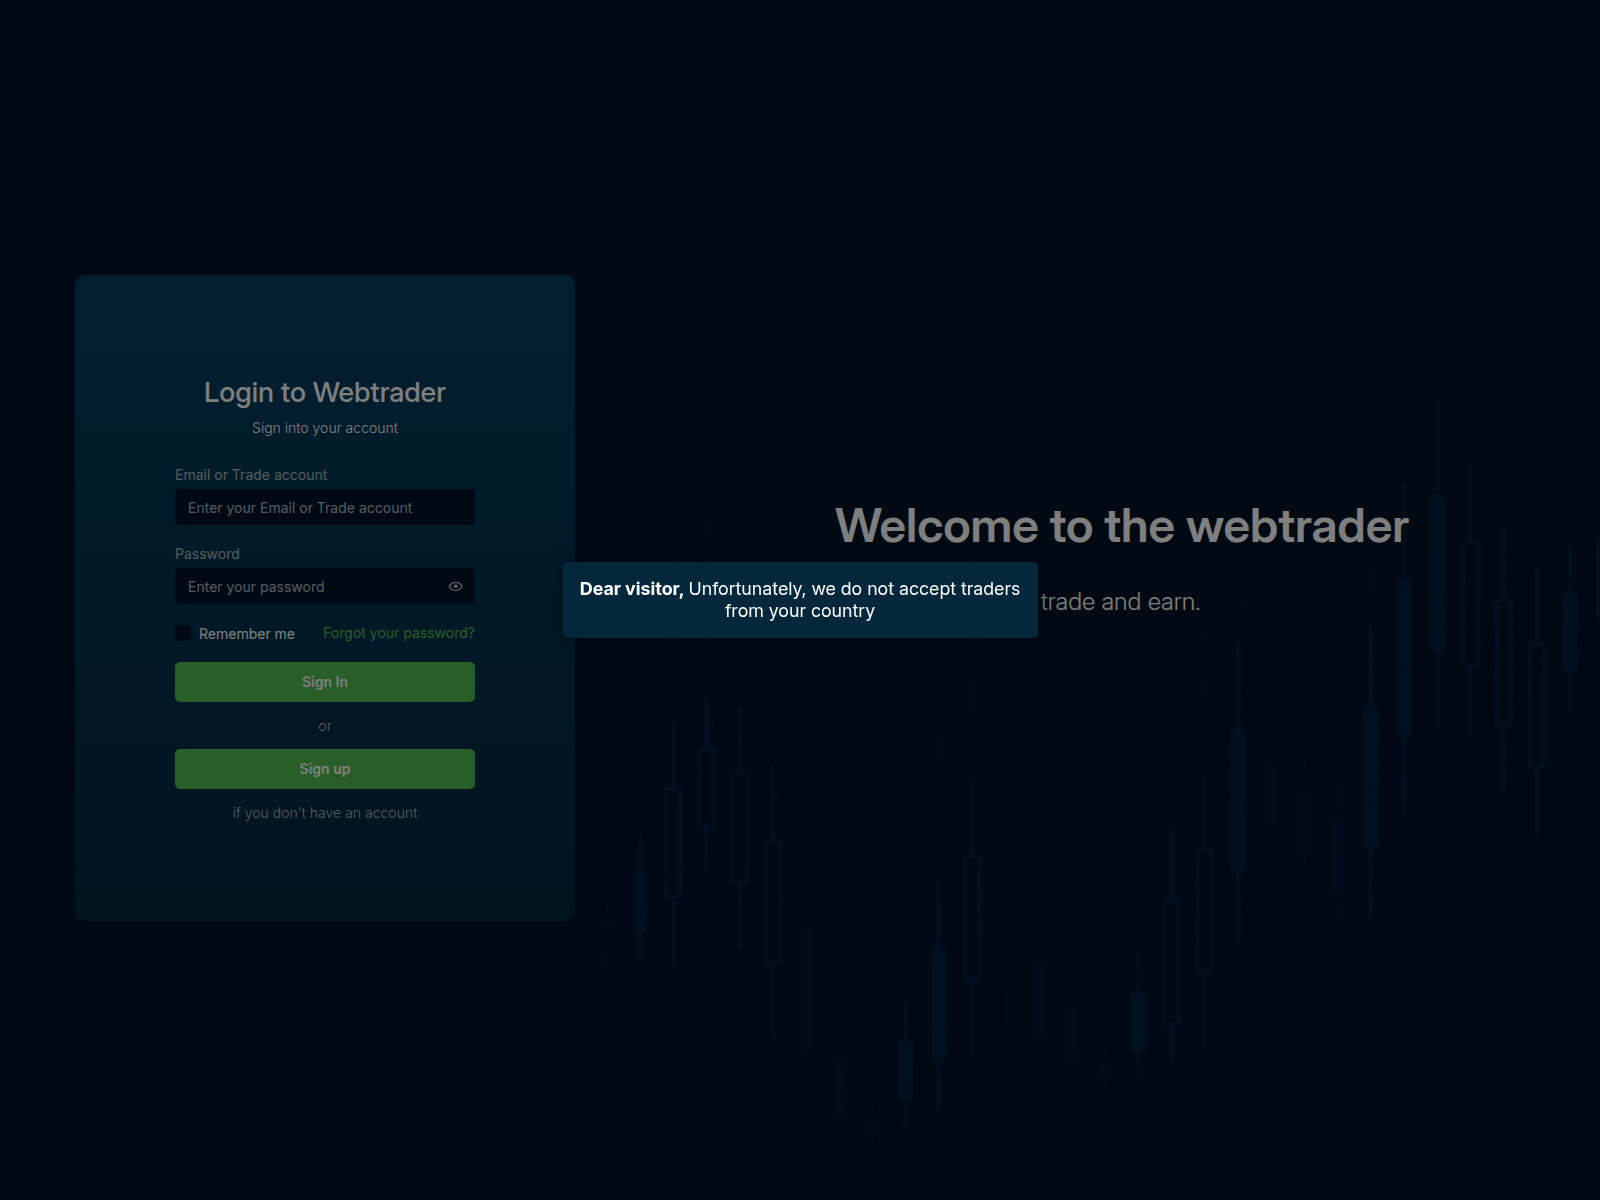Click the 'Email or Trade account' label
Image resolution: width=1600 pixels, height=1200 pixels.
pos(251,475)
